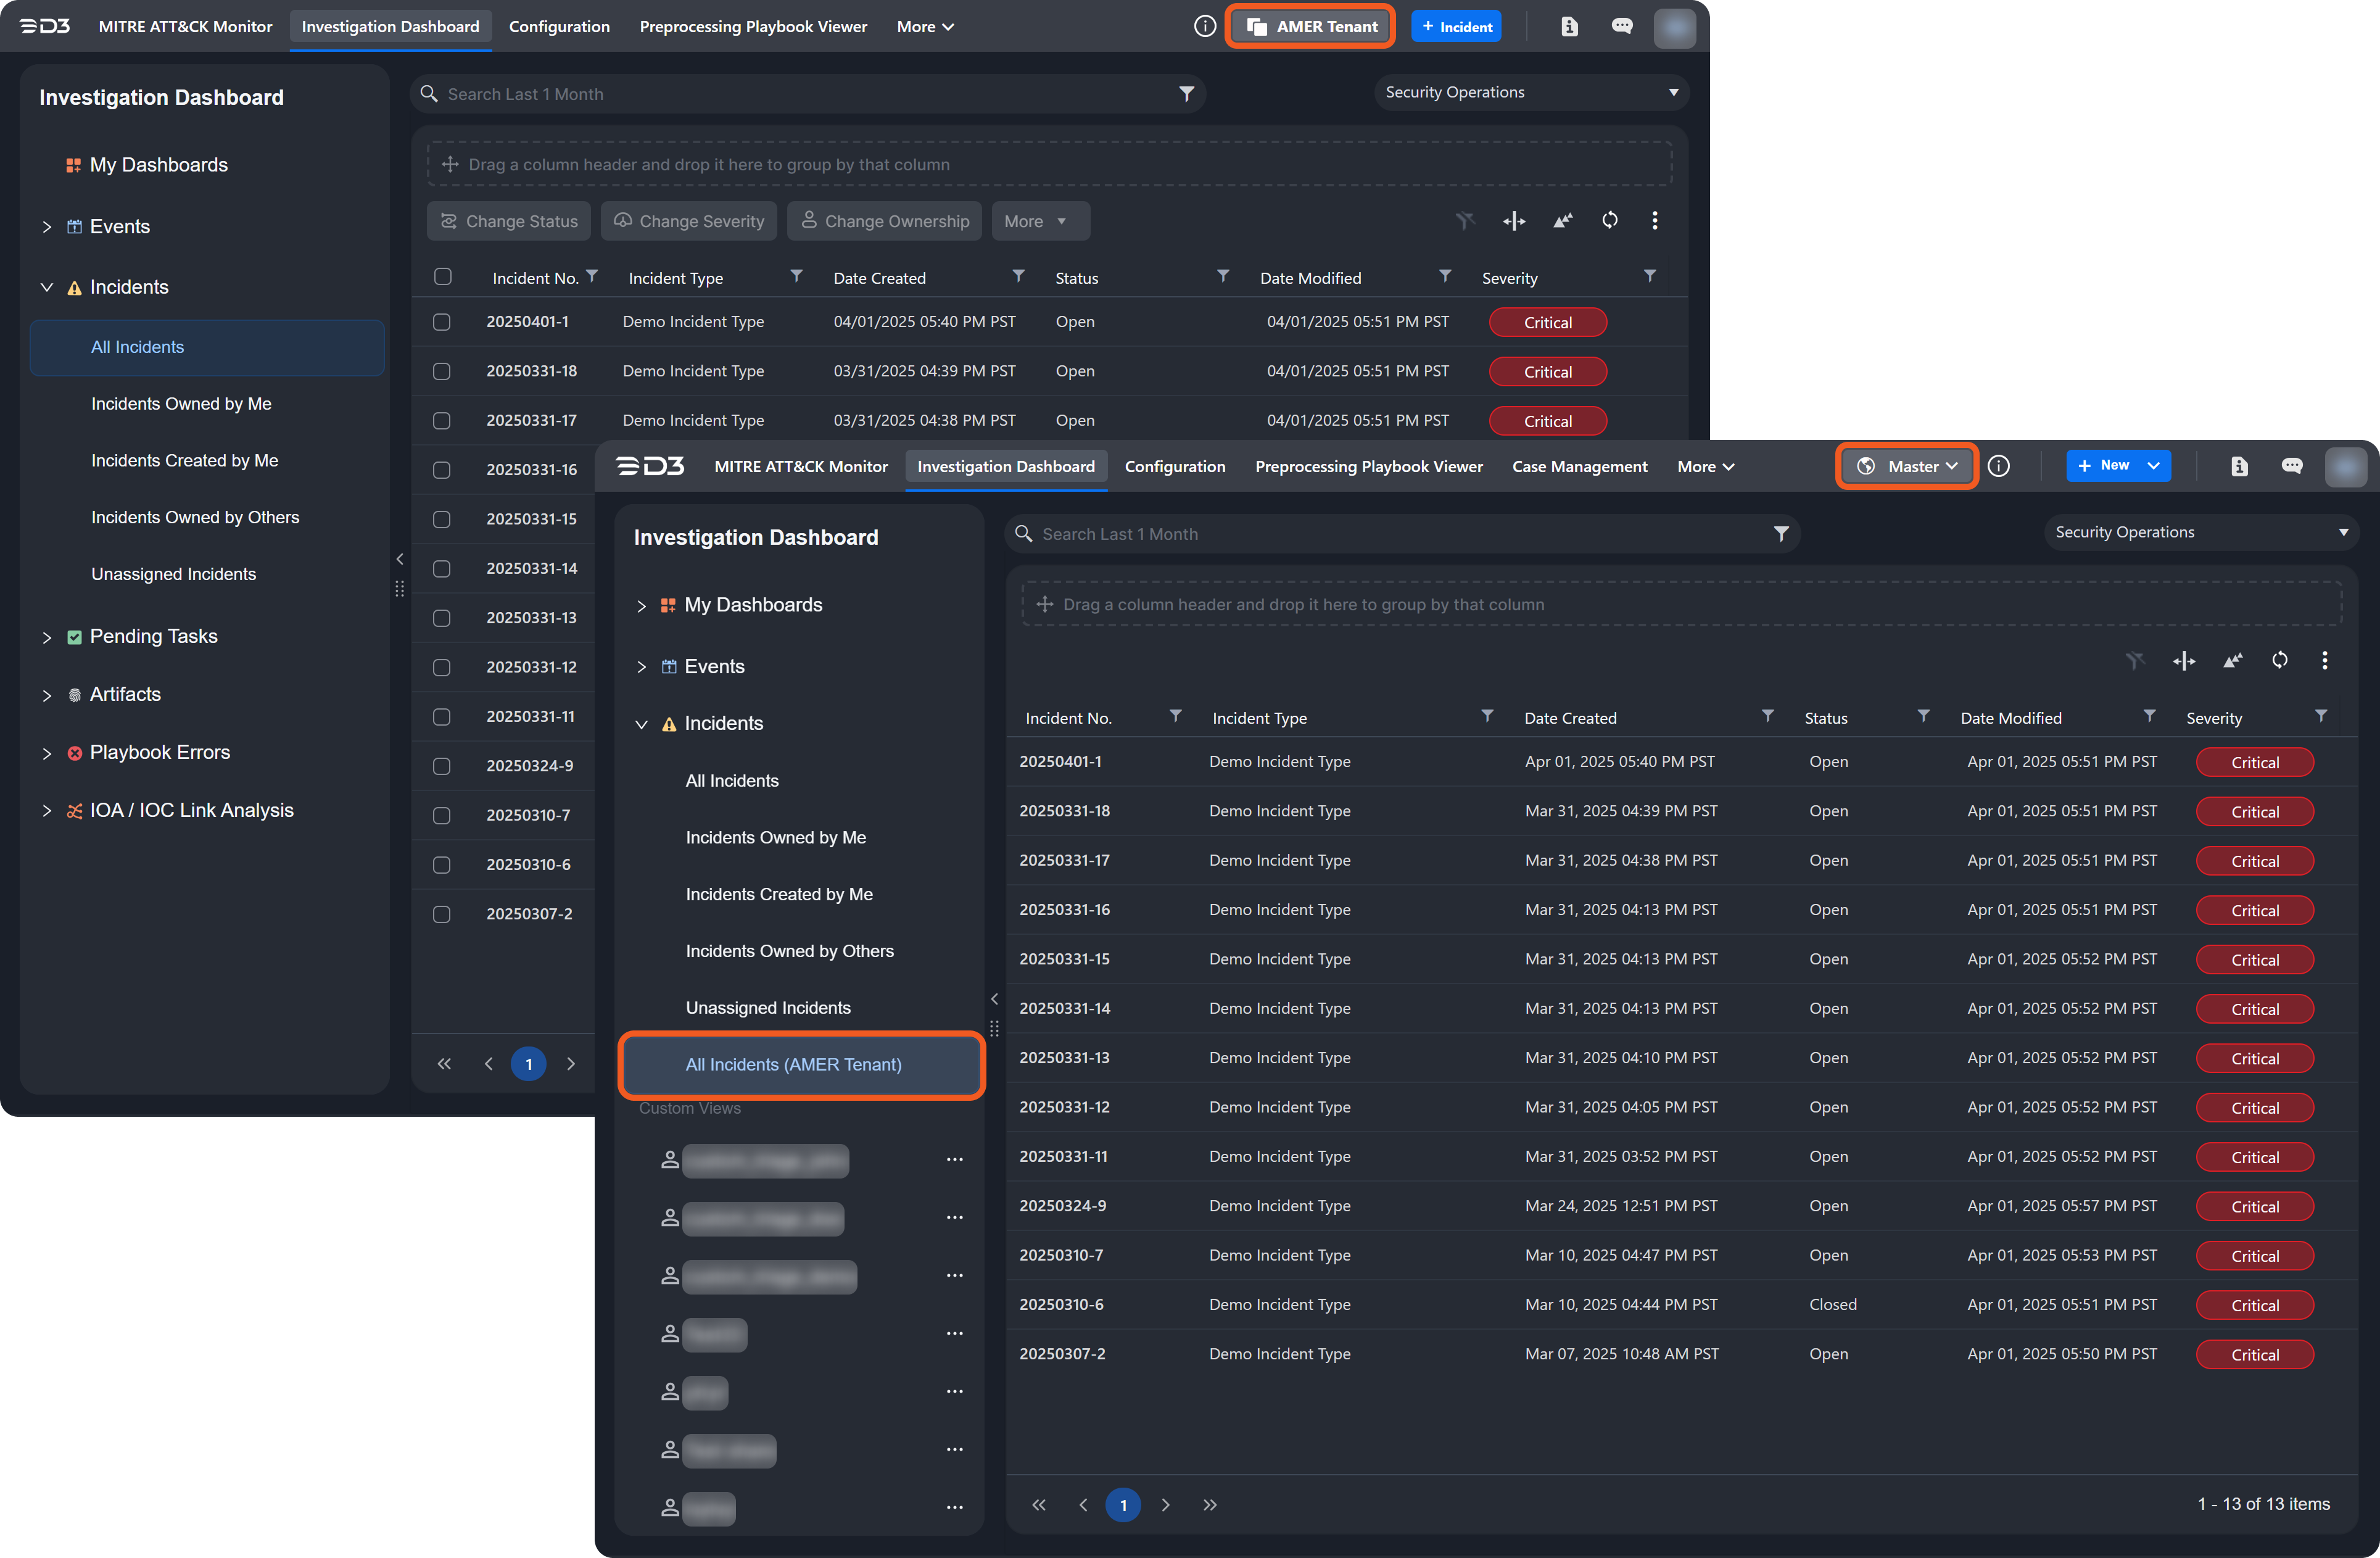
Task: Select All Incidents (AMER Tenant) view
Action: [793, 1064]
